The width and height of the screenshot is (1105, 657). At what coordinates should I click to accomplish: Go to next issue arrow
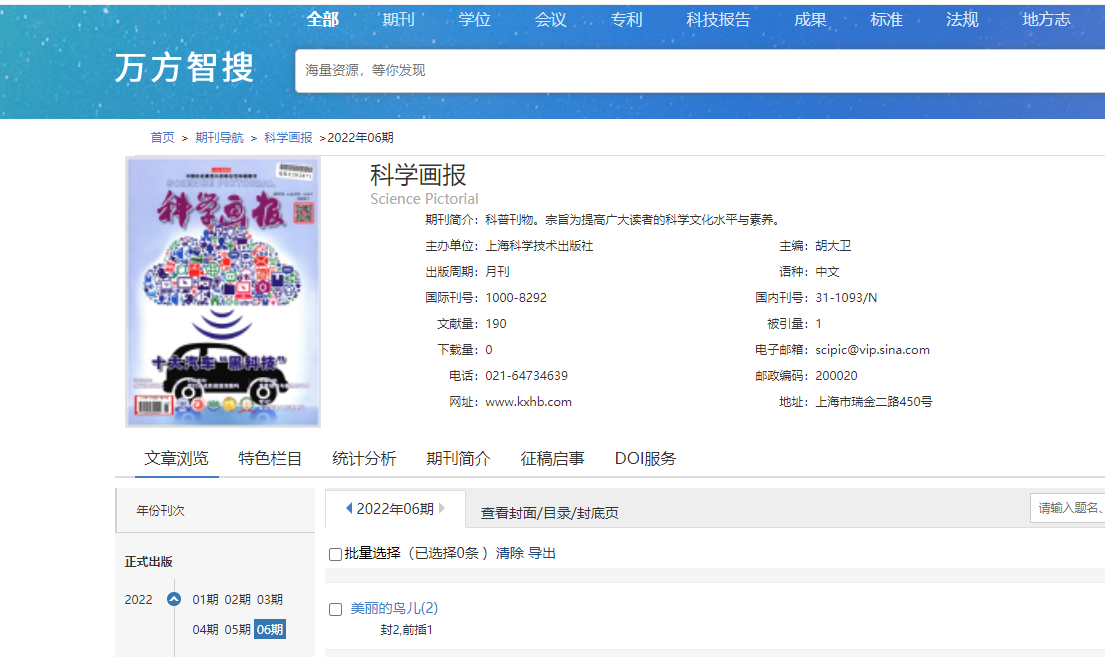pyautogui.click(x=442, y=509)
